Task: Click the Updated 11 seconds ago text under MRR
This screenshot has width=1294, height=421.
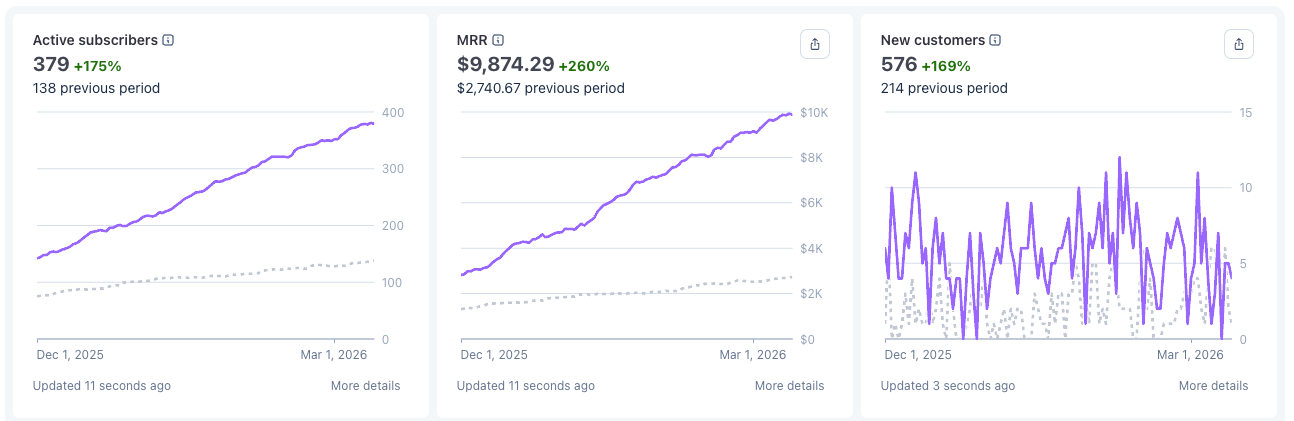Action: (526, 386)
